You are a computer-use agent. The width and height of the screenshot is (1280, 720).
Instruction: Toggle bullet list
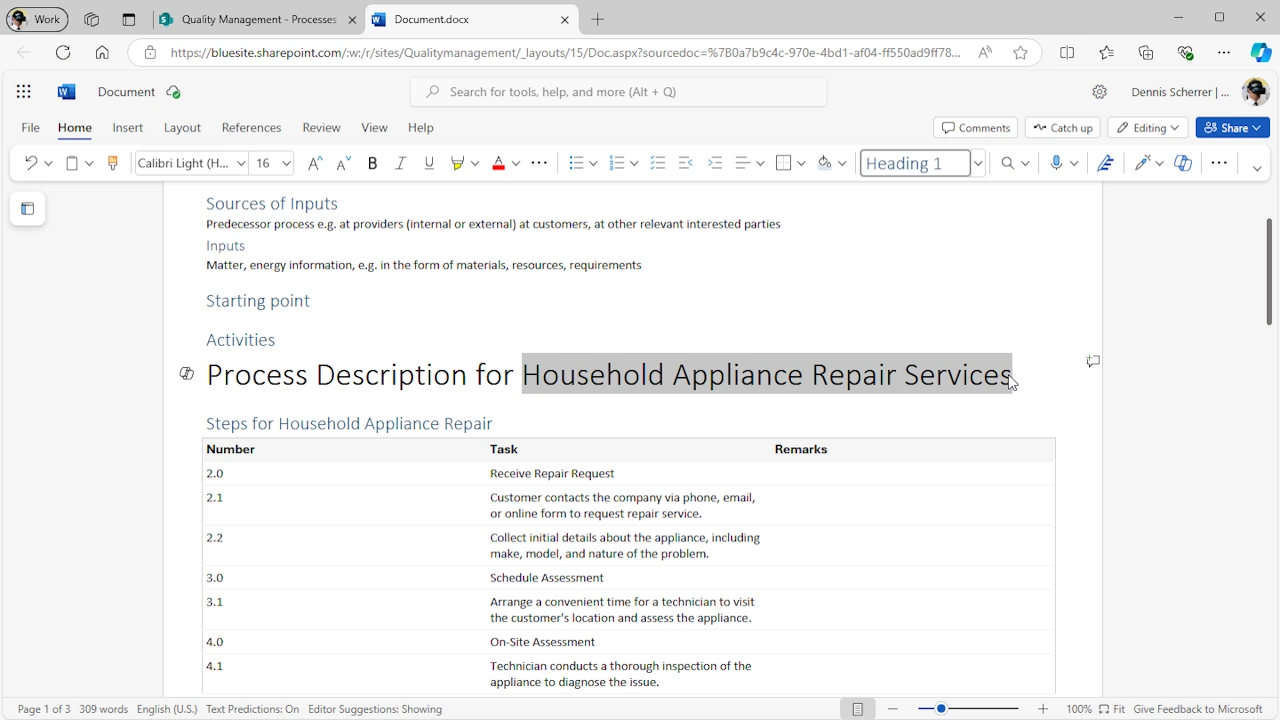pos(576,163)
